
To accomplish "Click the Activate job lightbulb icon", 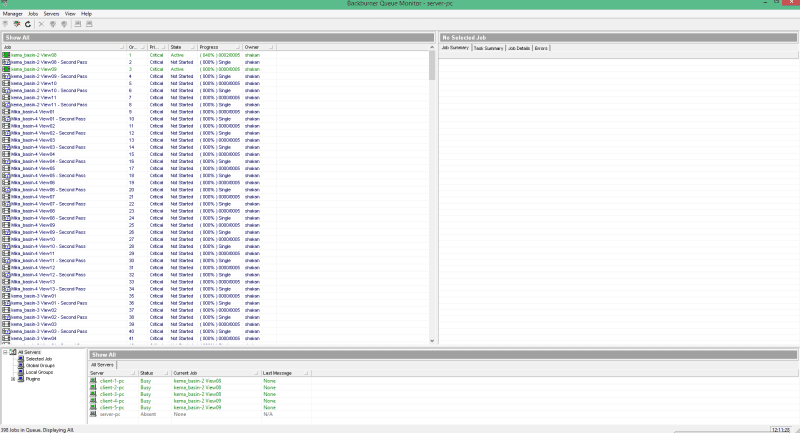I will point(53,22).
